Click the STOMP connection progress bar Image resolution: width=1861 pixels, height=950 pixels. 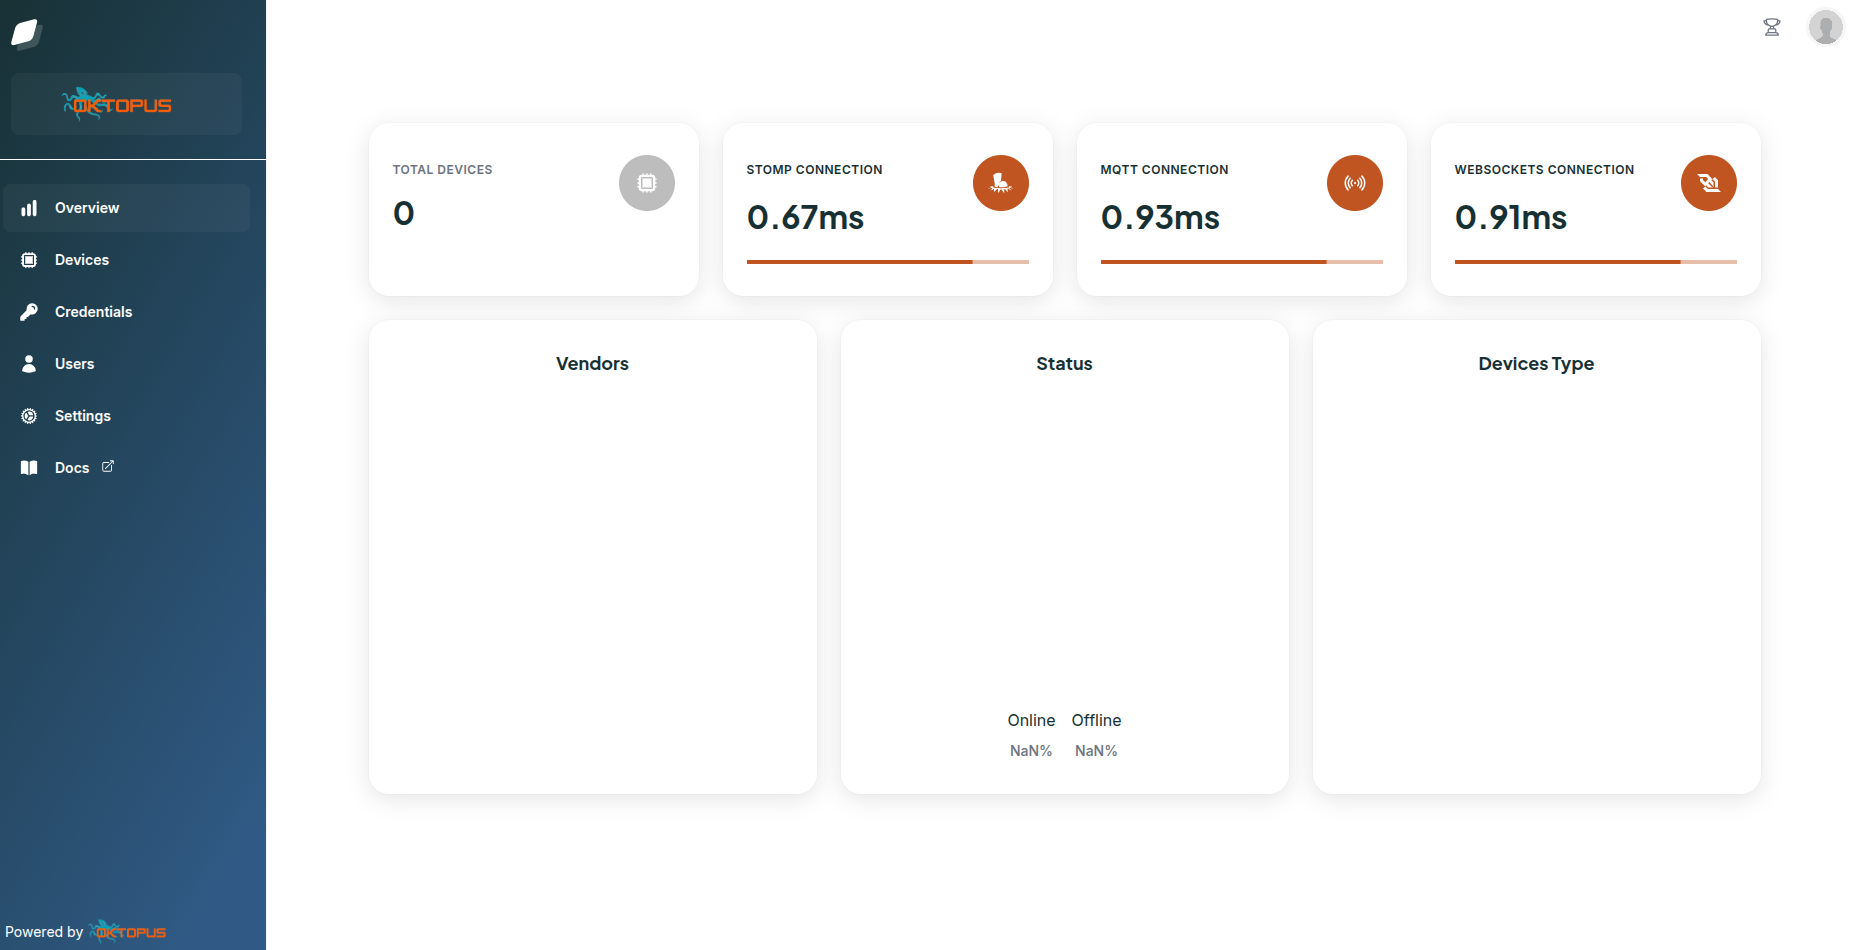[x=888, y=262]
